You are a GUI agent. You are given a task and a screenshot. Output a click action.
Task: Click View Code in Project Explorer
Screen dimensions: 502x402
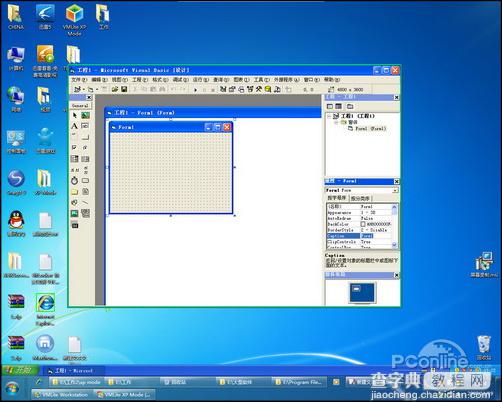tap(330, 106)
